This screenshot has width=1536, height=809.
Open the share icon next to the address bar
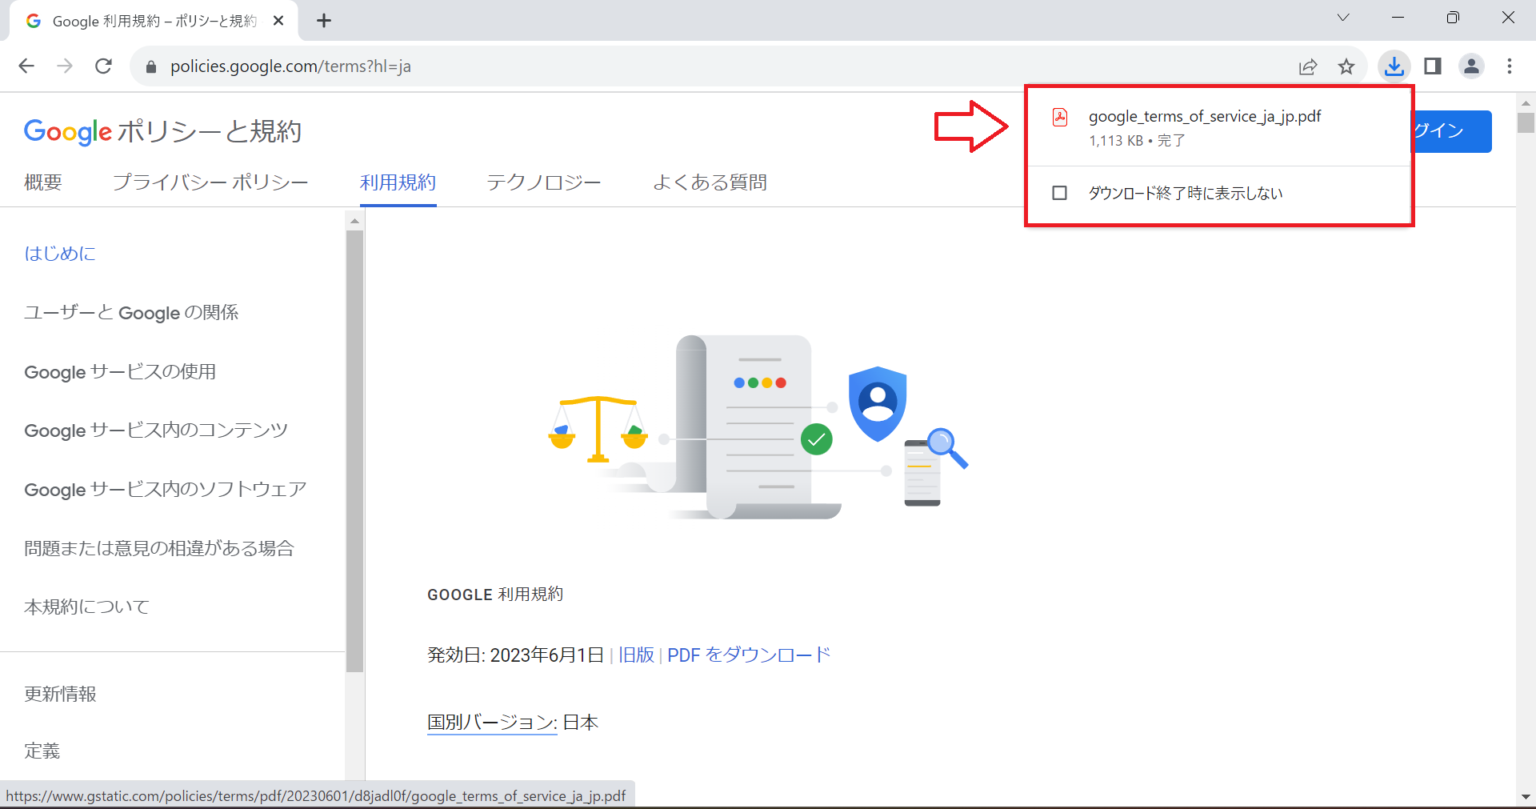click(x=1308, y=66)
